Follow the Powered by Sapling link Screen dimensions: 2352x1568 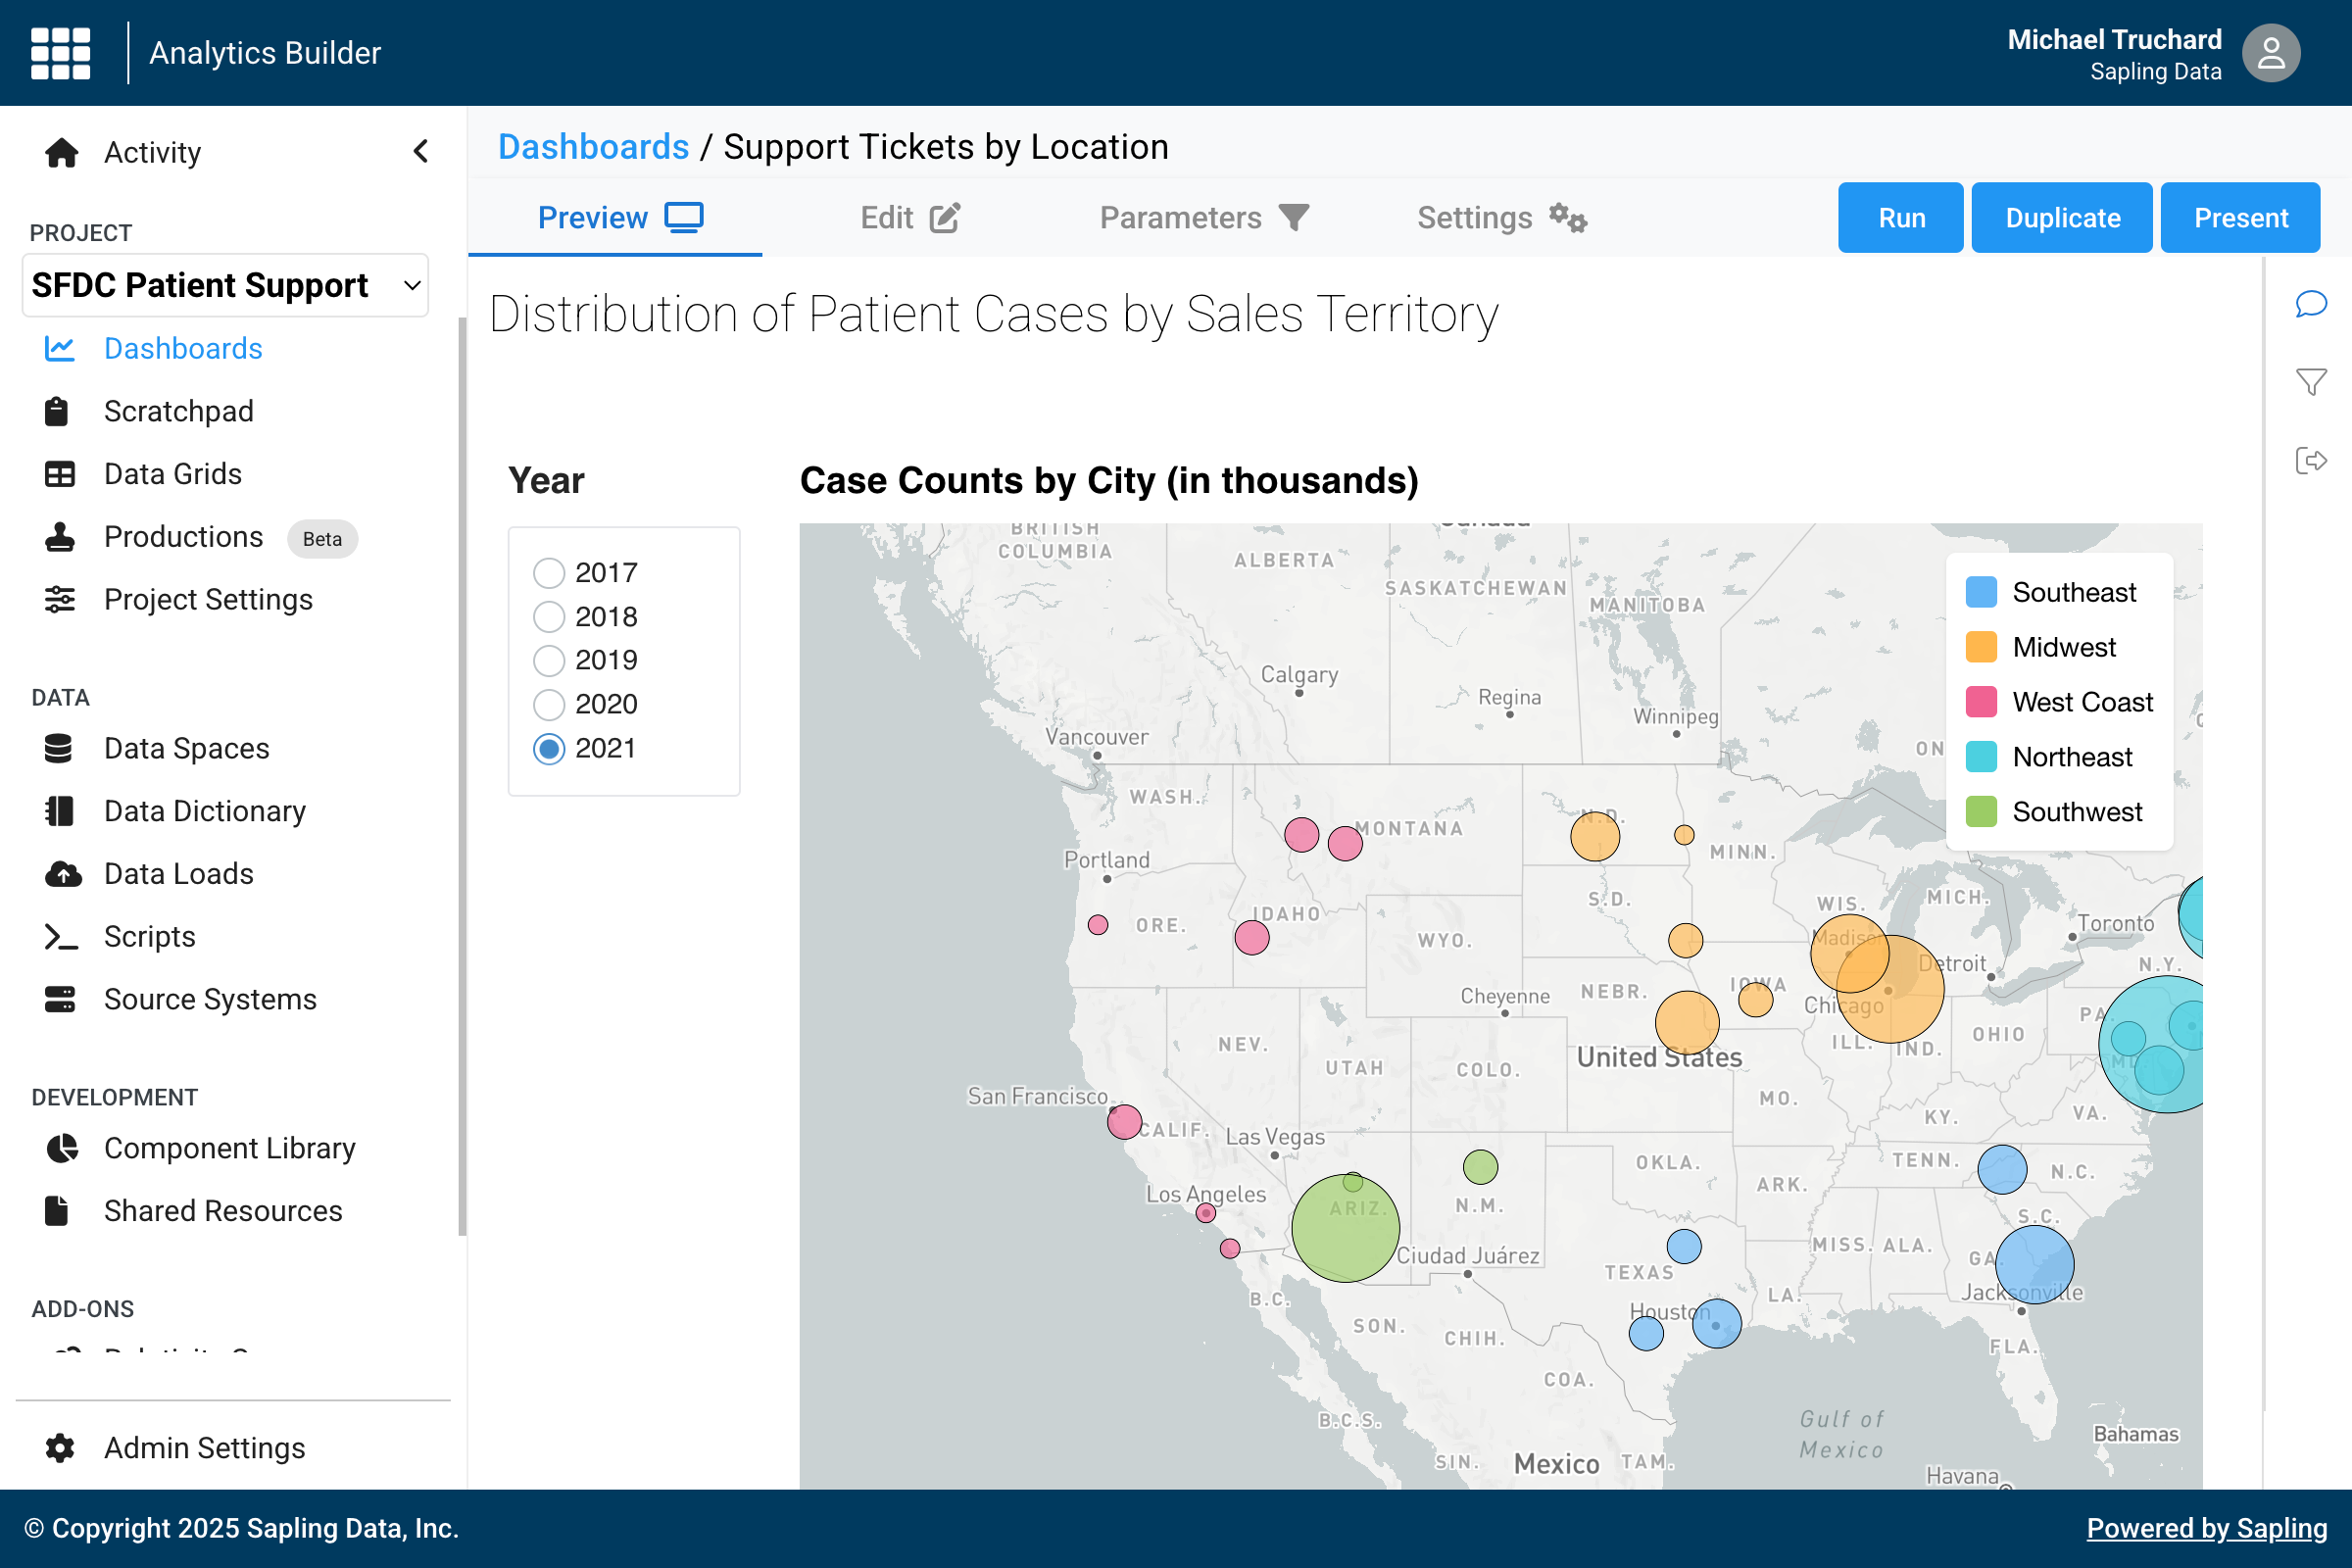point(2206,1527)
